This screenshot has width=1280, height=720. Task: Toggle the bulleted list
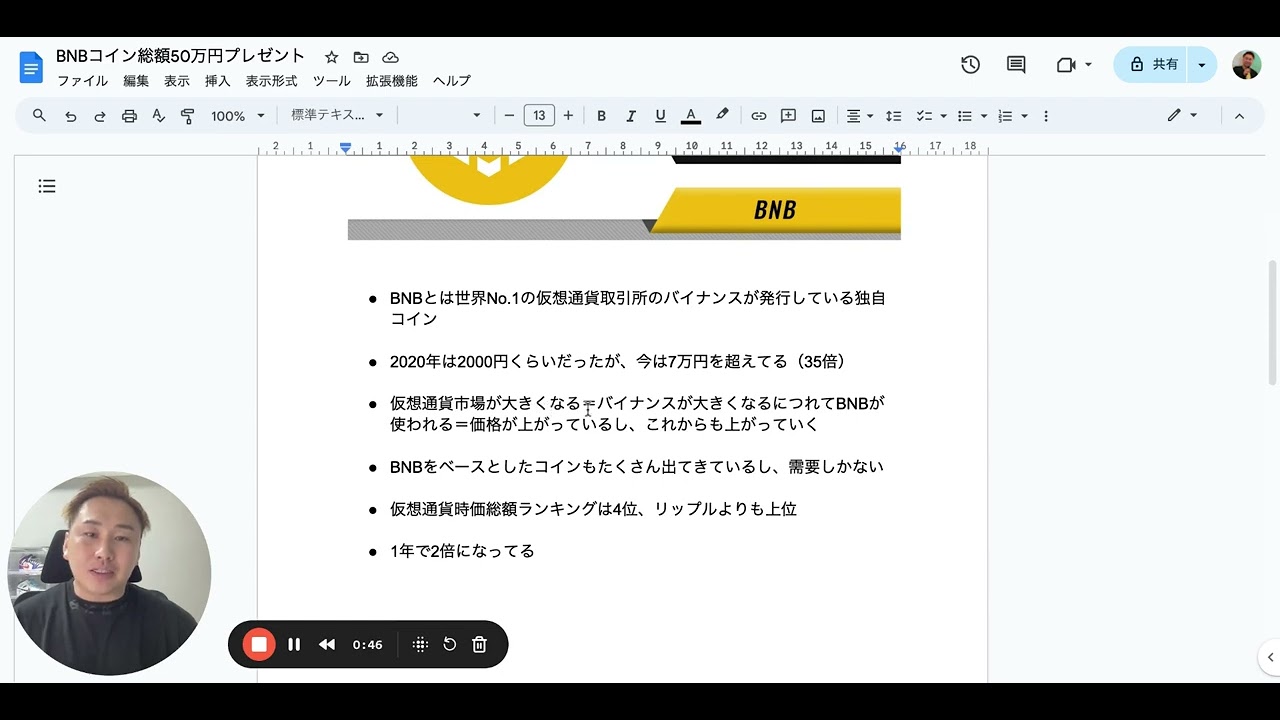965,116
